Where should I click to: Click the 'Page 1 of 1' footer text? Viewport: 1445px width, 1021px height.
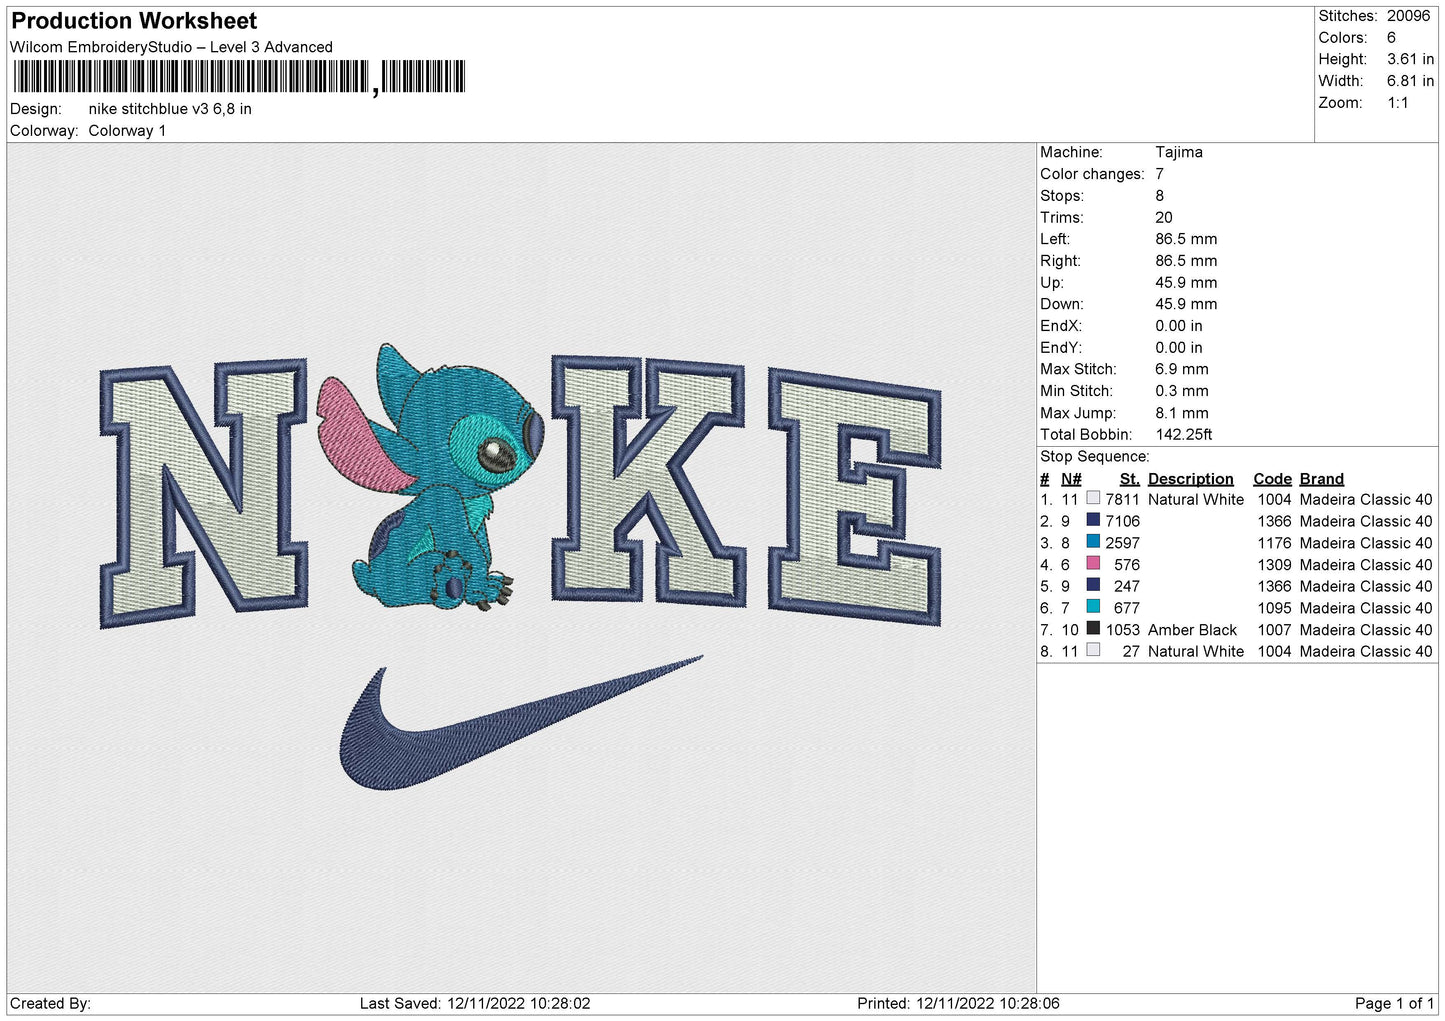[x=1394, y=1003]
